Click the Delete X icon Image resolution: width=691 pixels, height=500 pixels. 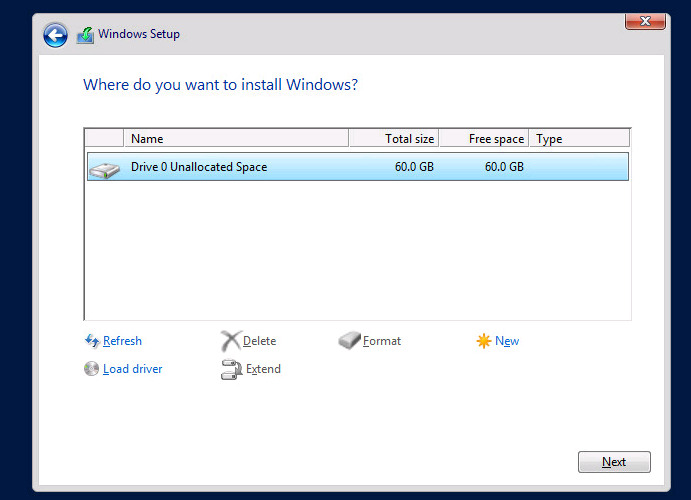[x=231, y=341]
